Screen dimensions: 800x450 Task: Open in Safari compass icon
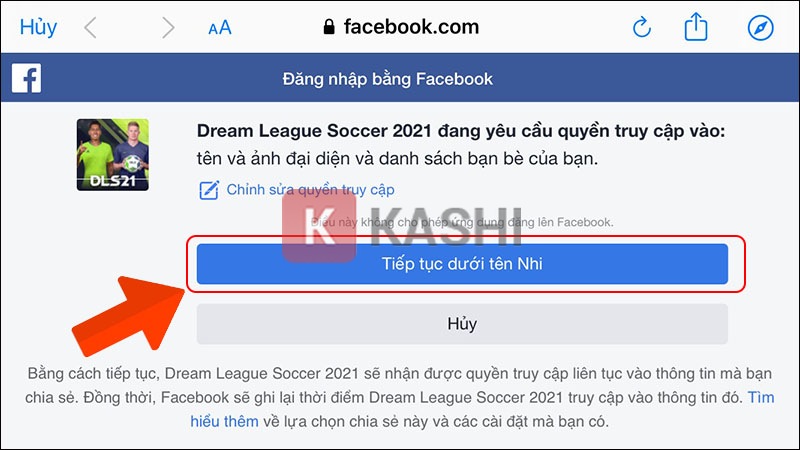pyautogui.click(x=760, y=28)
